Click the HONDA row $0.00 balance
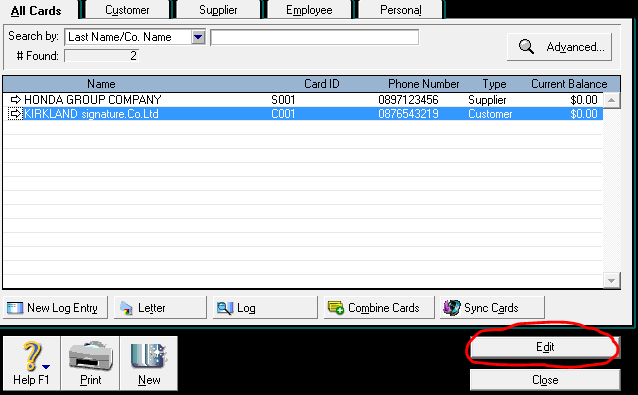Screen dimensions: 638x395 click(584, 100)
